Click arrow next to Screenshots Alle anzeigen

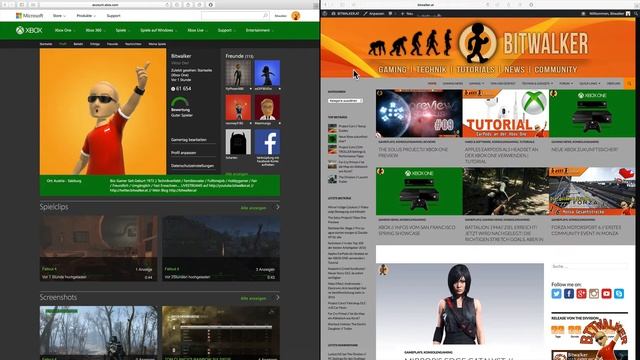coord(278,298)
